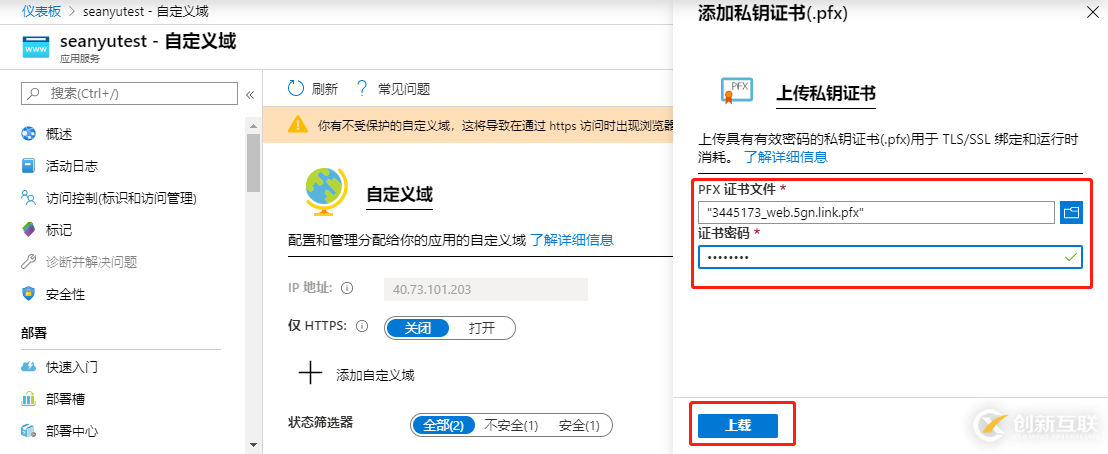Focus the 搜索(Ctrl+/) search box
Viewport: 1108px width, 454px height.
coord(131,93)
